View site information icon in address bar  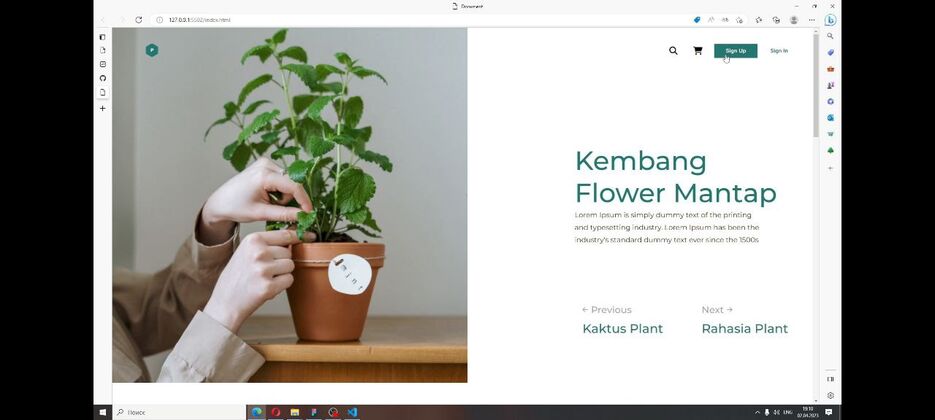pos(159,20)
